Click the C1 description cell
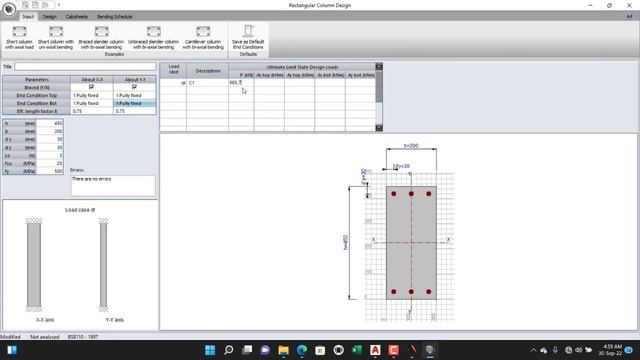The height and width of the screenshot is (360, 640). pyautogui.click(x=207, y=83)
